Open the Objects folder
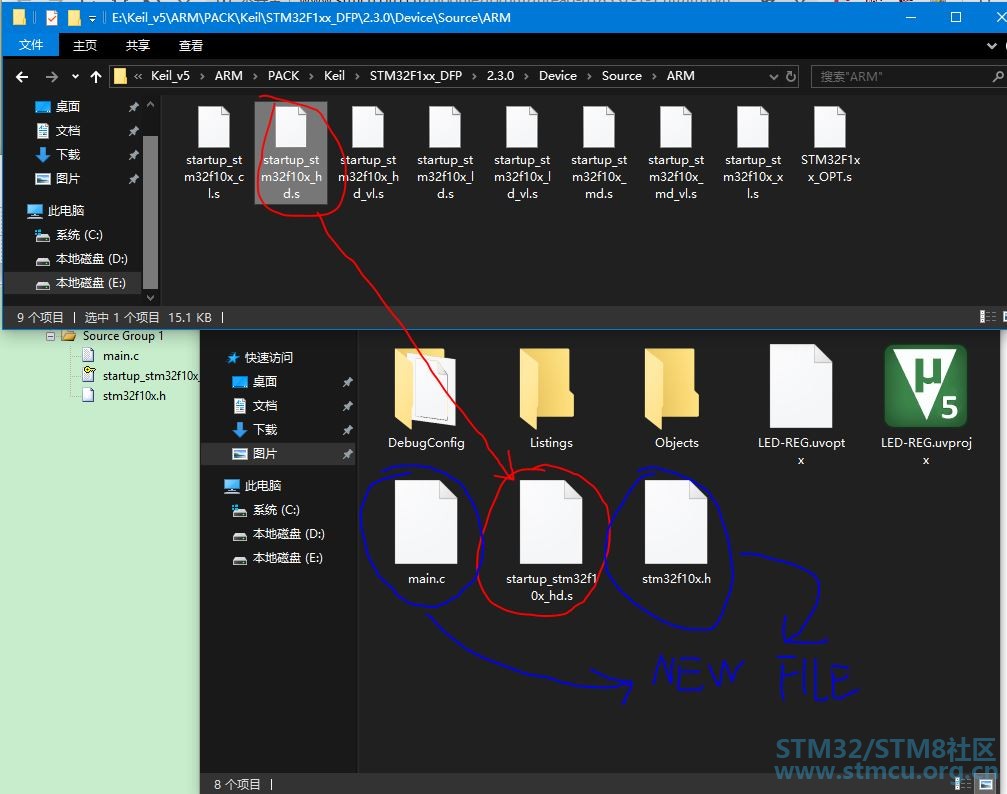 (x=676, y=398)
